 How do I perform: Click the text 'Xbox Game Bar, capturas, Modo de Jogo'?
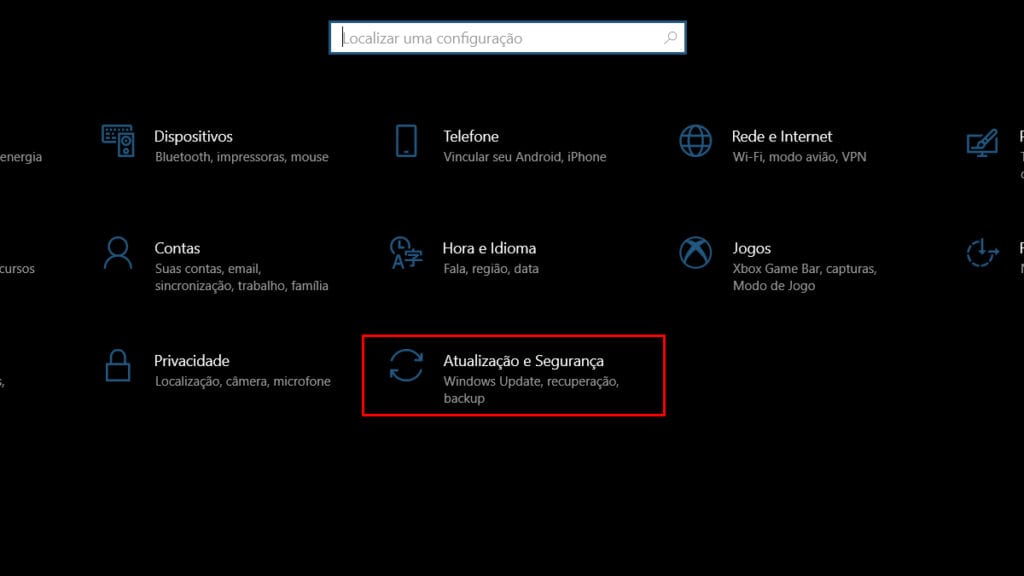805,277
